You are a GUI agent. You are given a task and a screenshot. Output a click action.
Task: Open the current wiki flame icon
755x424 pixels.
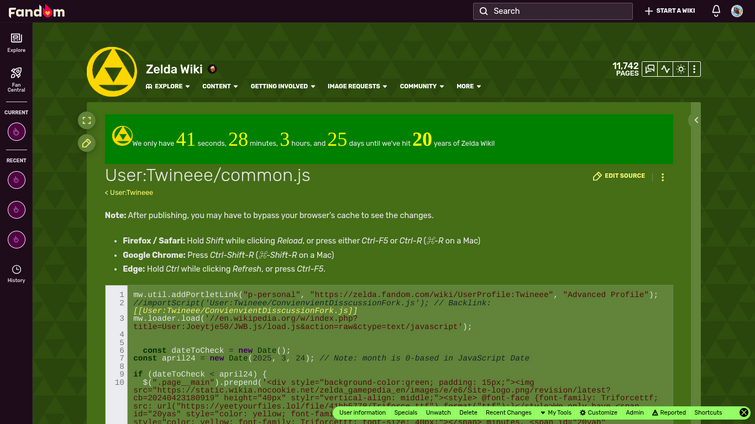[x=16, y=132]
